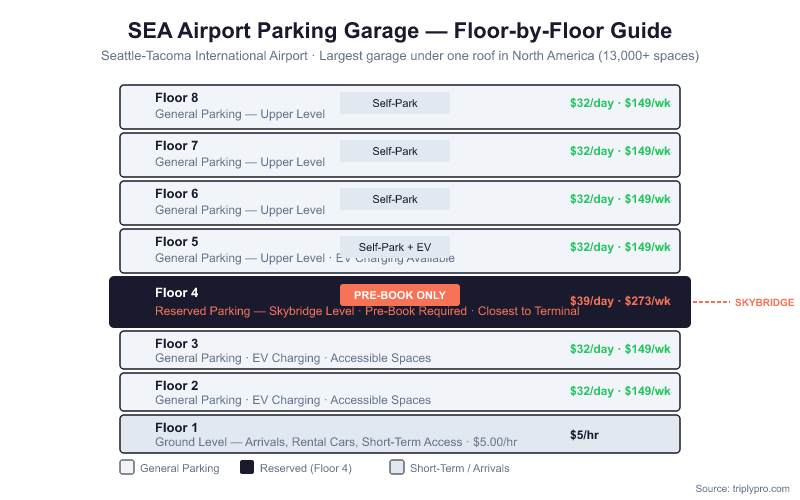Click the Short-Term / Arrivals legend swatch
The image size is (800, 500).
coord(397,467)
